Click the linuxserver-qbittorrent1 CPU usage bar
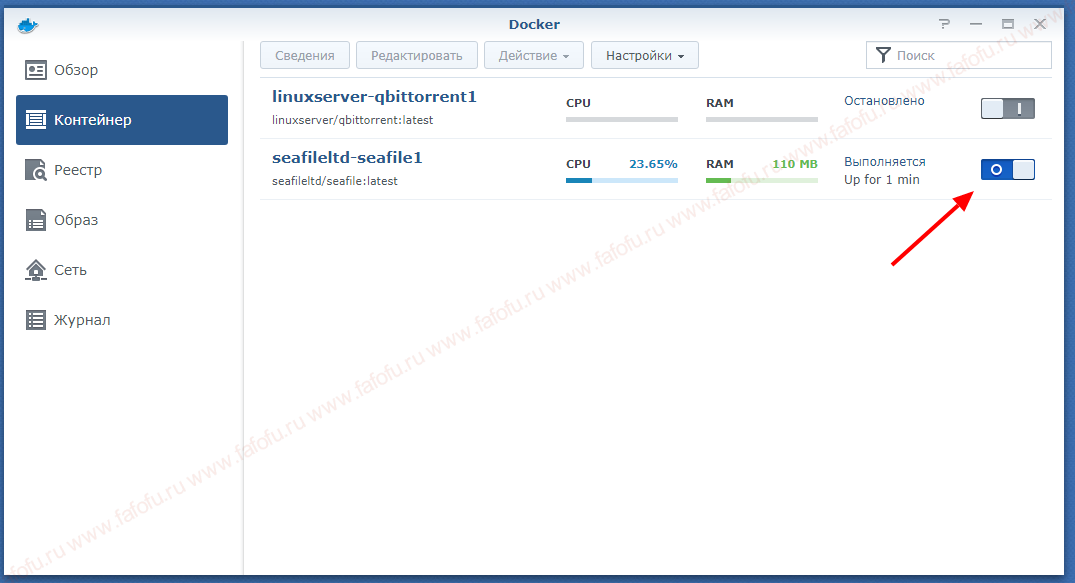This screenshot has height=583, width=1075. tap(622, 119)
